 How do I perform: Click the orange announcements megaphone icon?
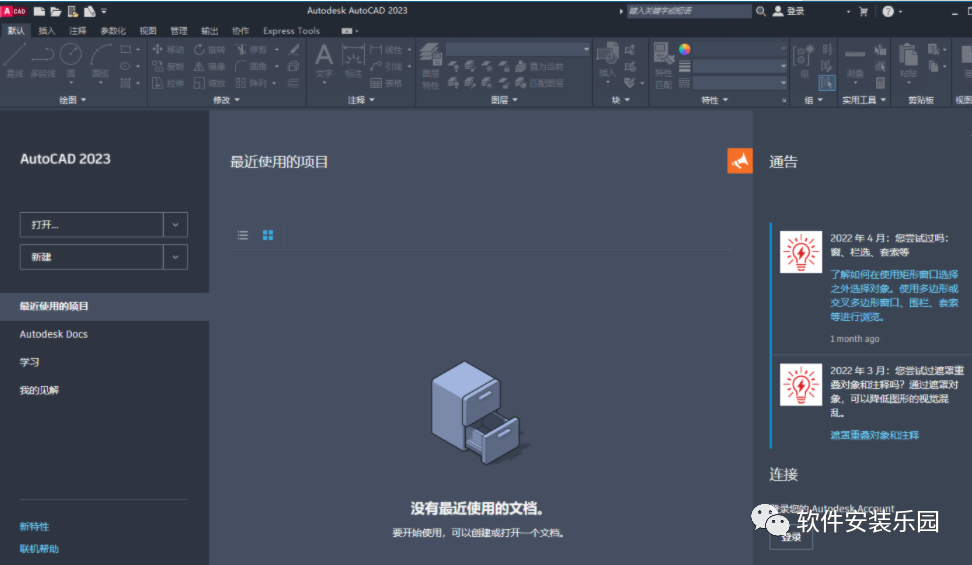click(740, 161)
